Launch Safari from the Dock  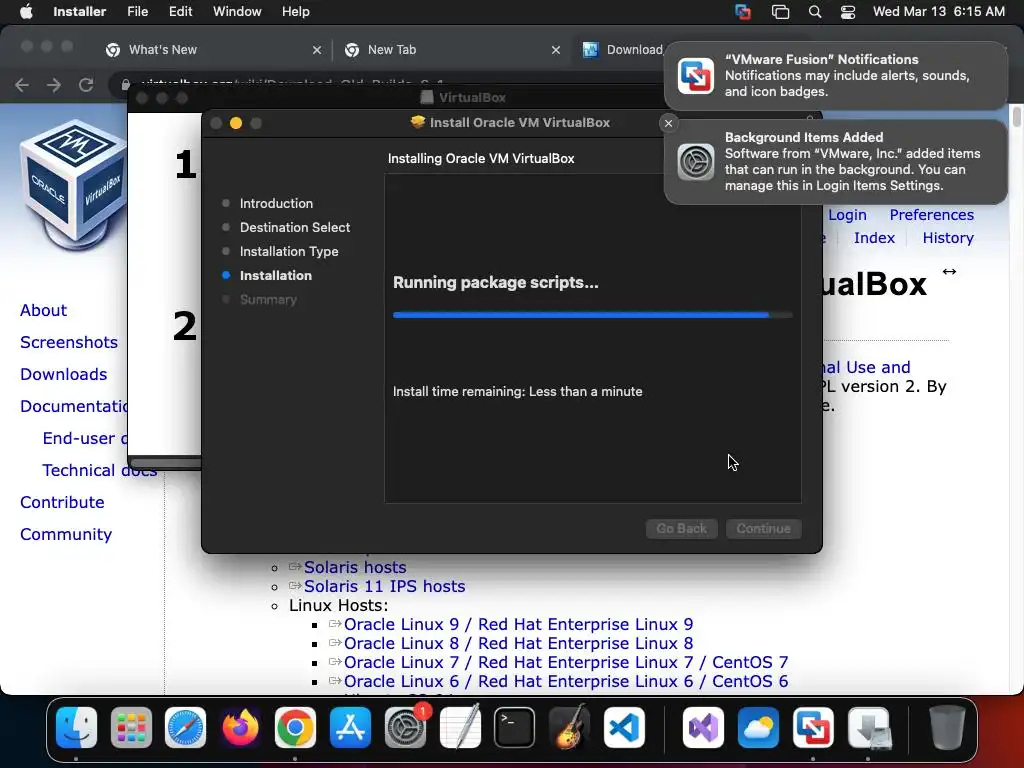coord(185,728)
